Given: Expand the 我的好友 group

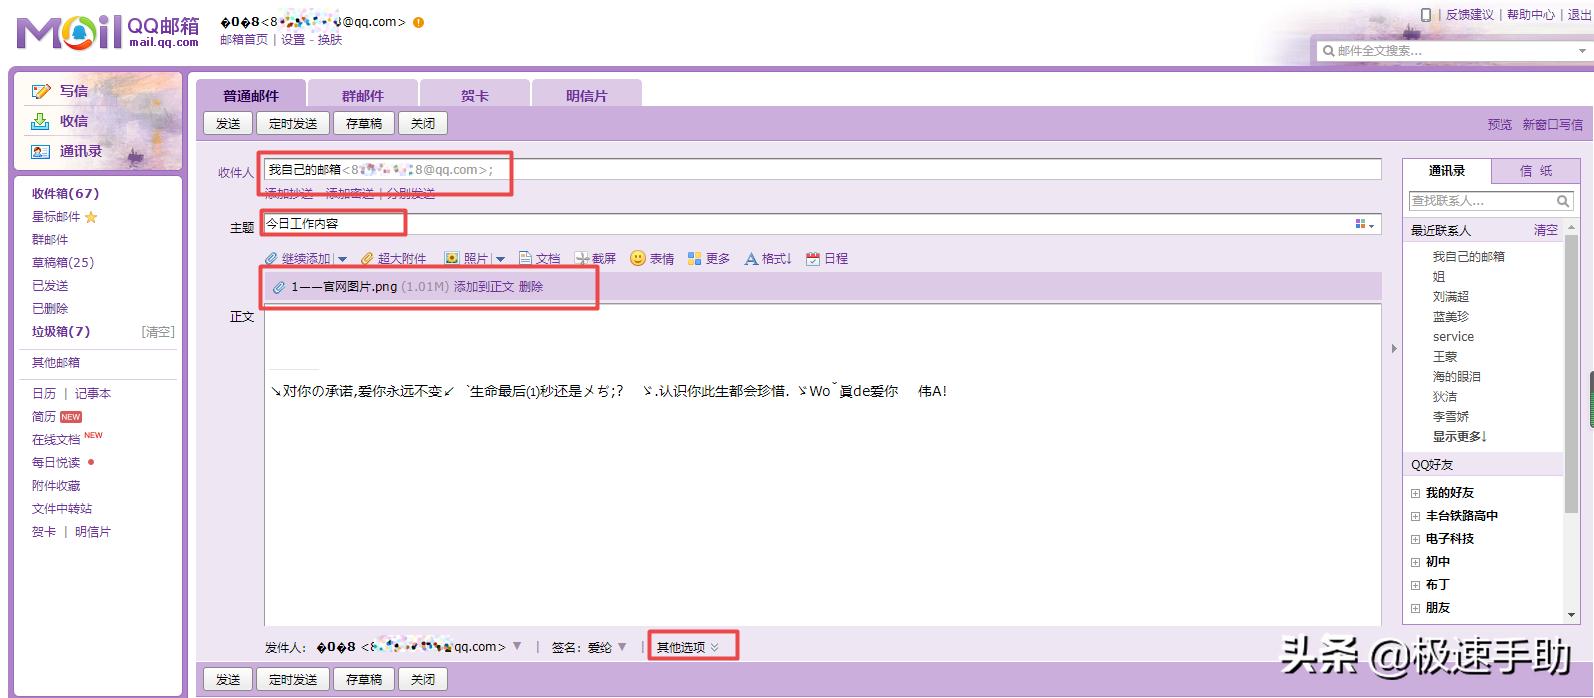Looking at the screenshot, I should tap(1415, 493).
